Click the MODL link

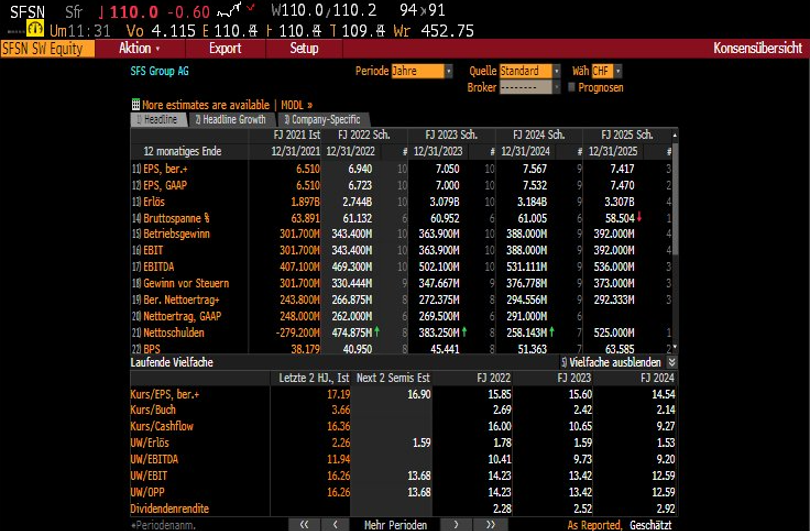[295, 104]
